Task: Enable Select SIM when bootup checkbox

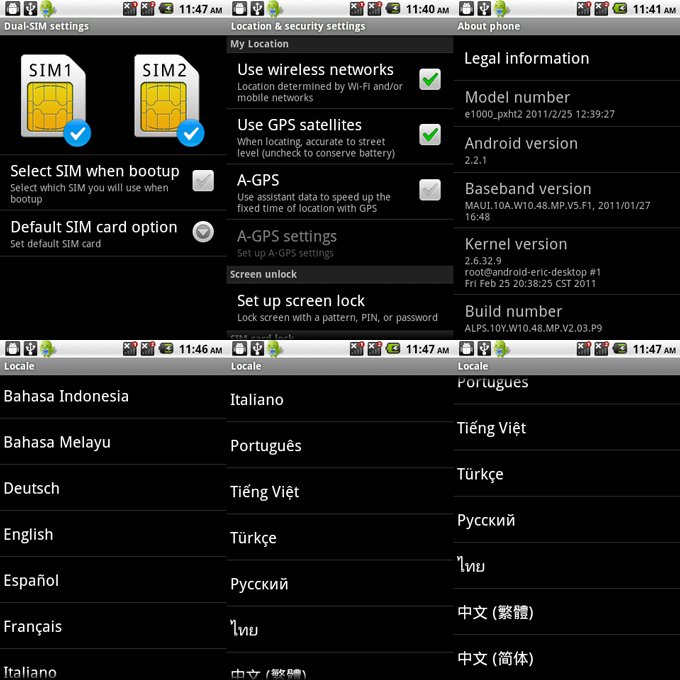Action: click(x=203, y=181)
